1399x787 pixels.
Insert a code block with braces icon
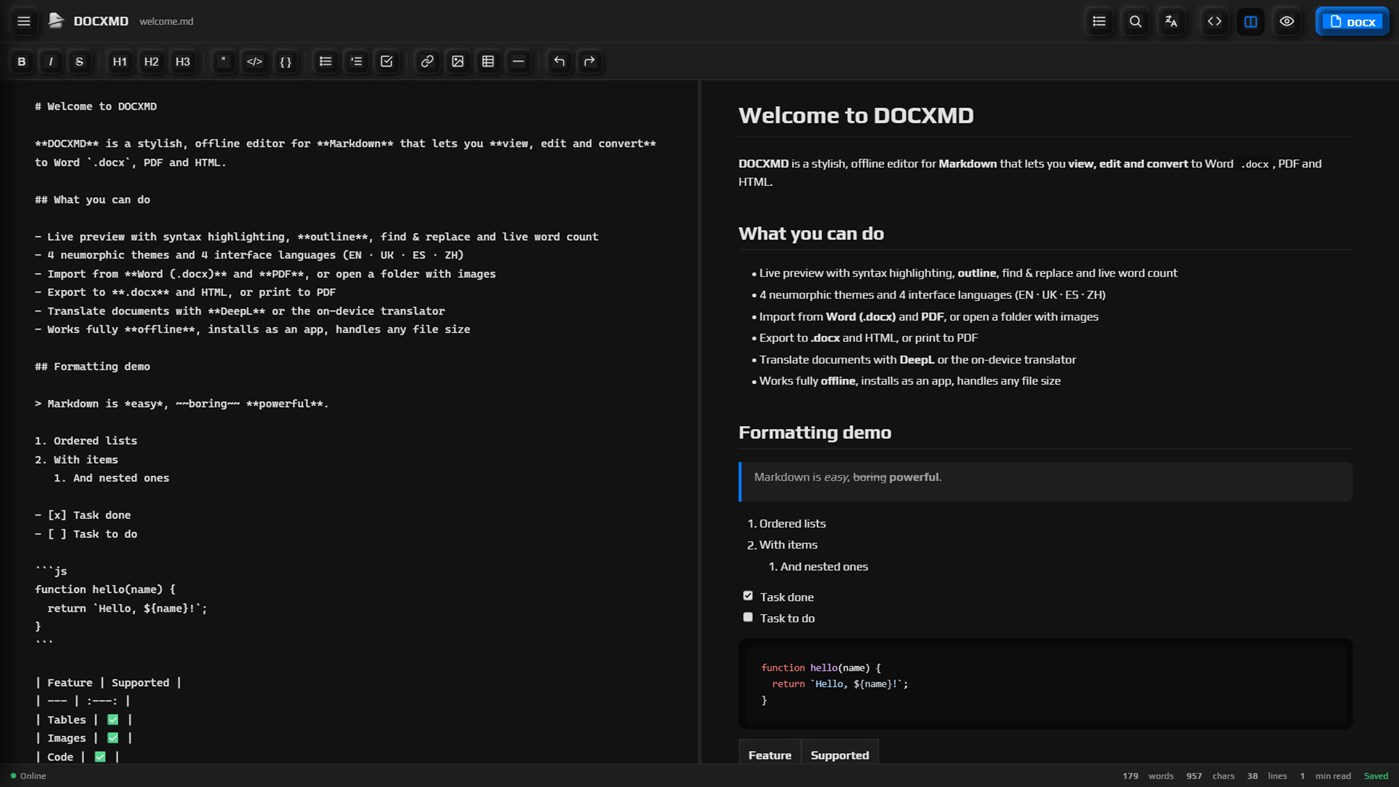(x=286, y=62)
